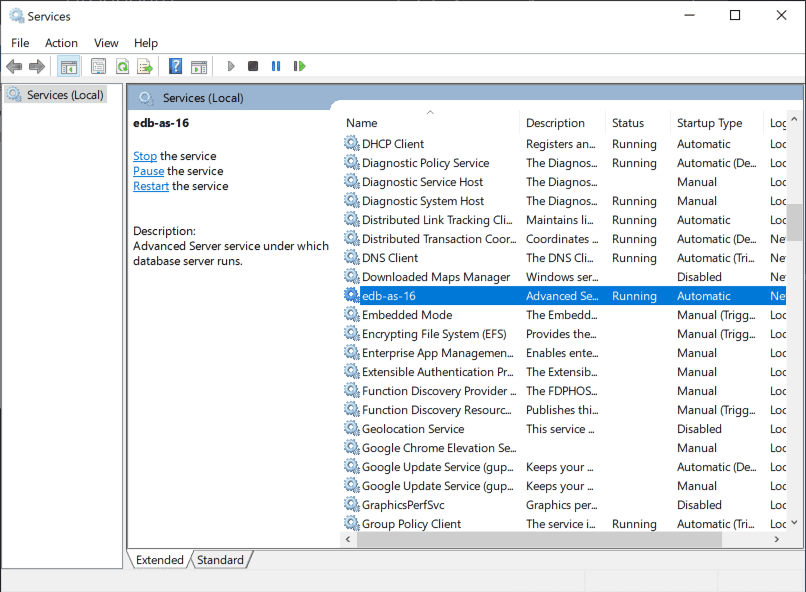The image size is (806, 592).
Task: Select the DNS Client service row
Action: pyautogui.click(x=390, y=258)
